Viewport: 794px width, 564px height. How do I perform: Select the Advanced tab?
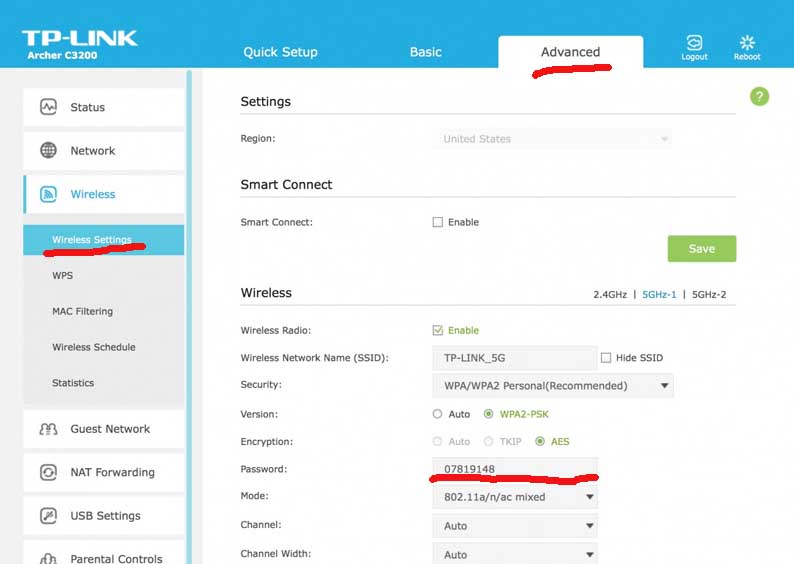coord(571,52)
